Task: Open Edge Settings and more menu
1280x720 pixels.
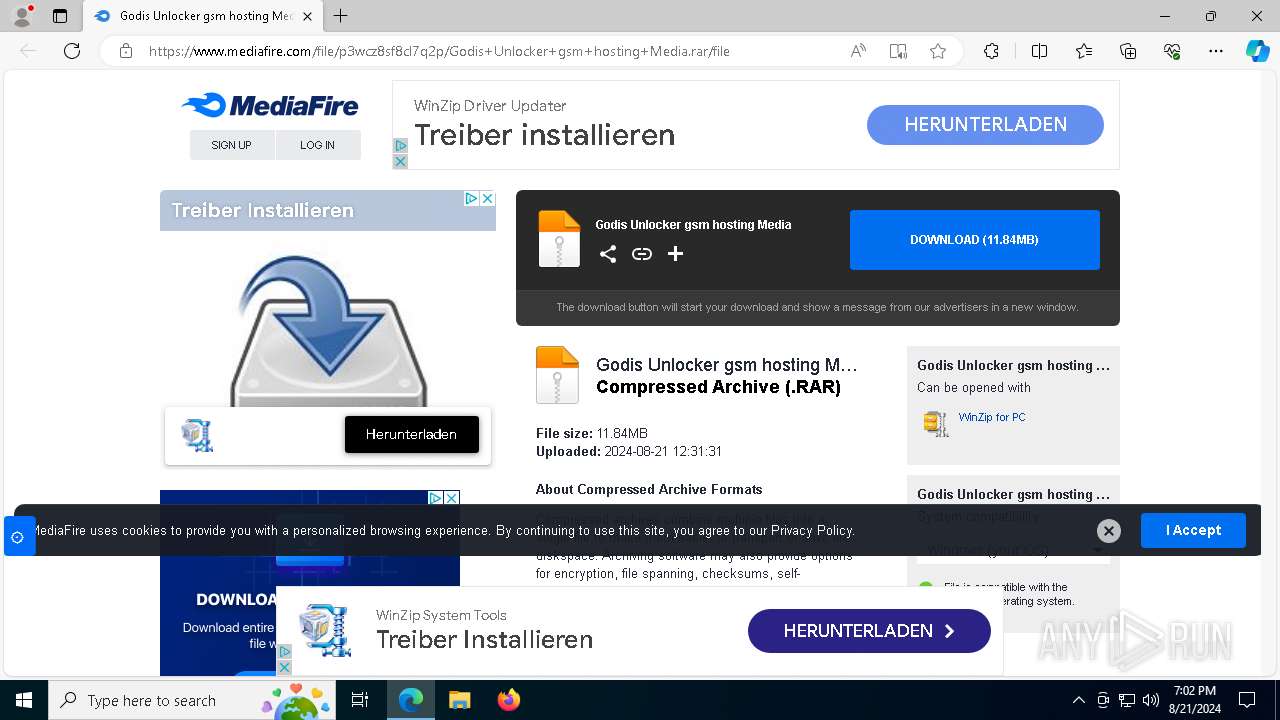Action: pos(1216,51)
